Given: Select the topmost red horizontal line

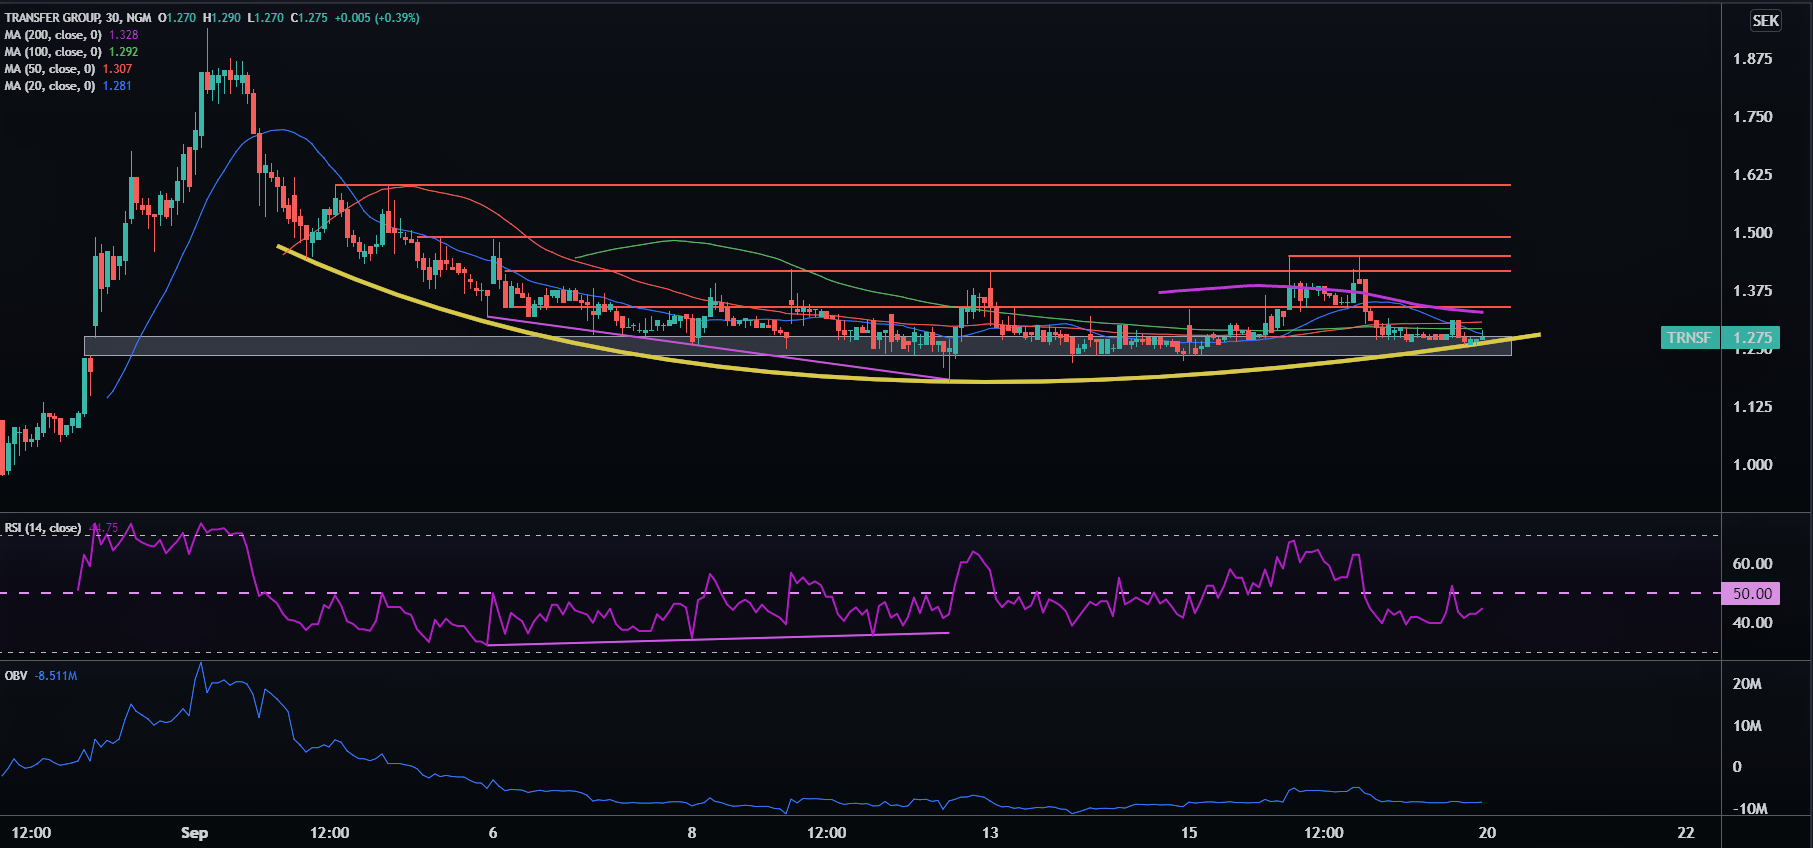Looking at the screenshot, I should [900, 185].
